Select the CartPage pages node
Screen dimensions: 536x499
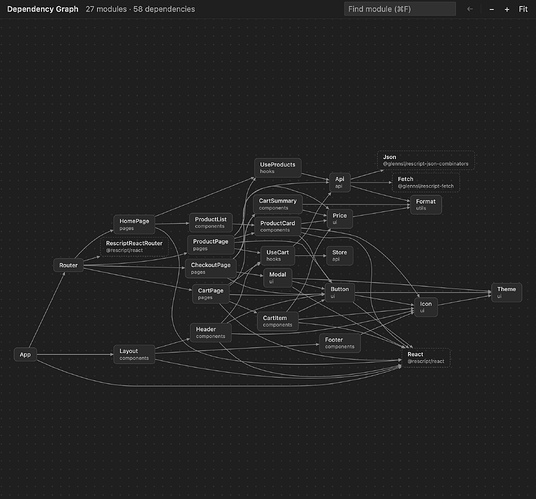click(x=211, y=294)
